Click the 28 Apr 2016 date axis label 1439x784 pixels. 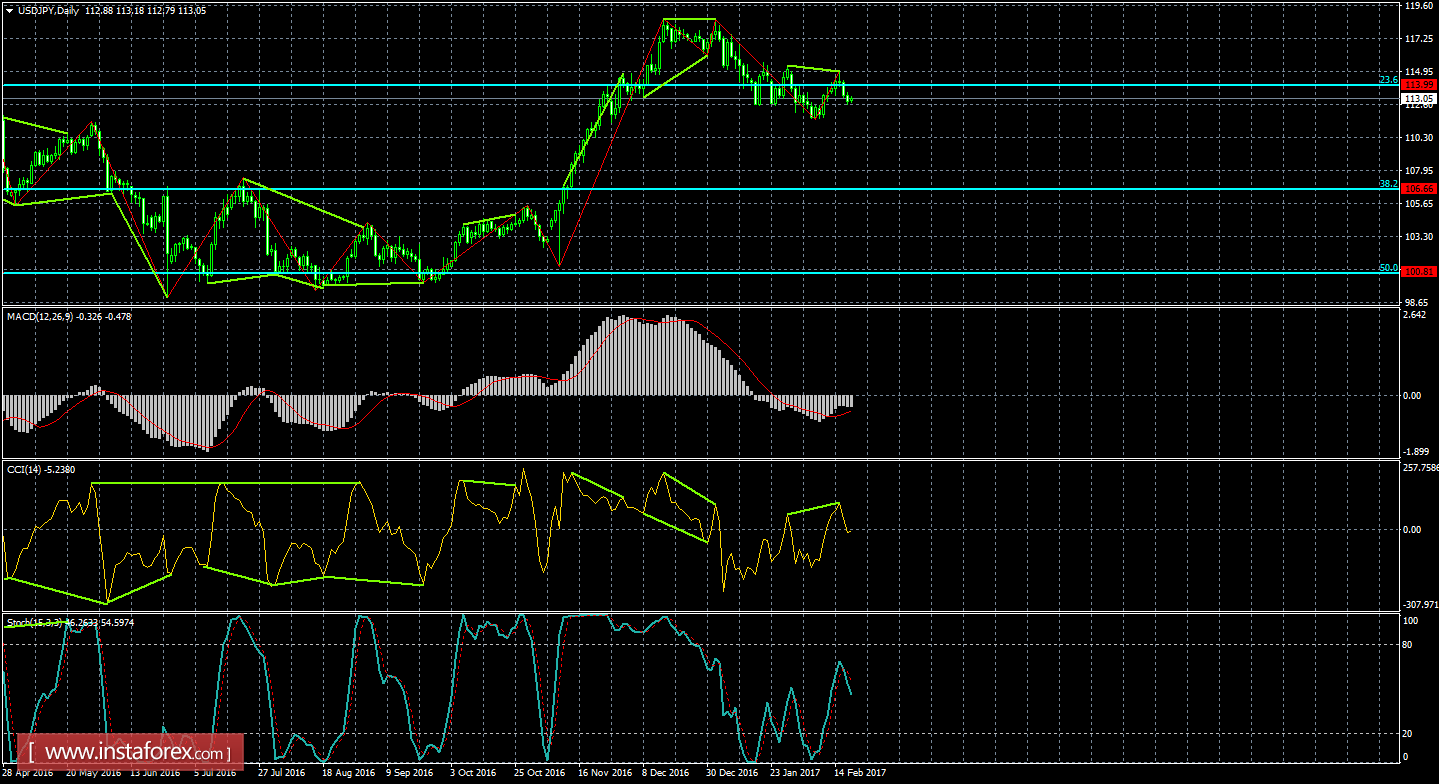point(27,771)
